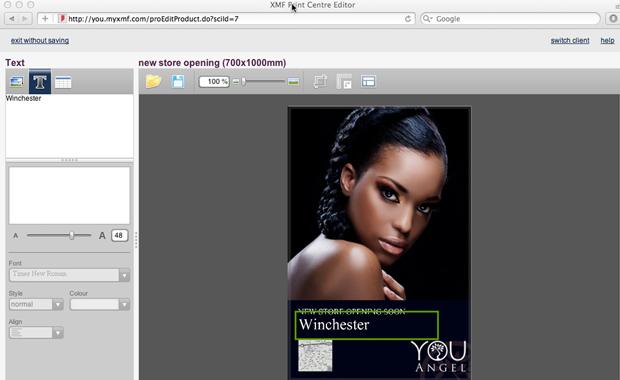Open the Table panel icon
This screenshot has width=620, height=380.
point(63,82)
